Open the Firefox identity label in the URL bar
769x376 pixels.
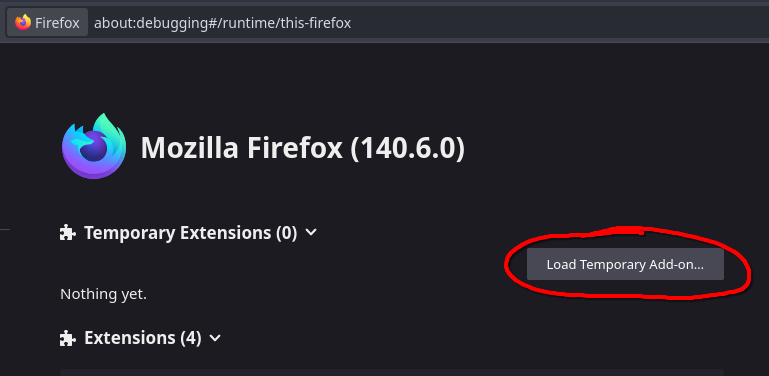click(48, 23)
